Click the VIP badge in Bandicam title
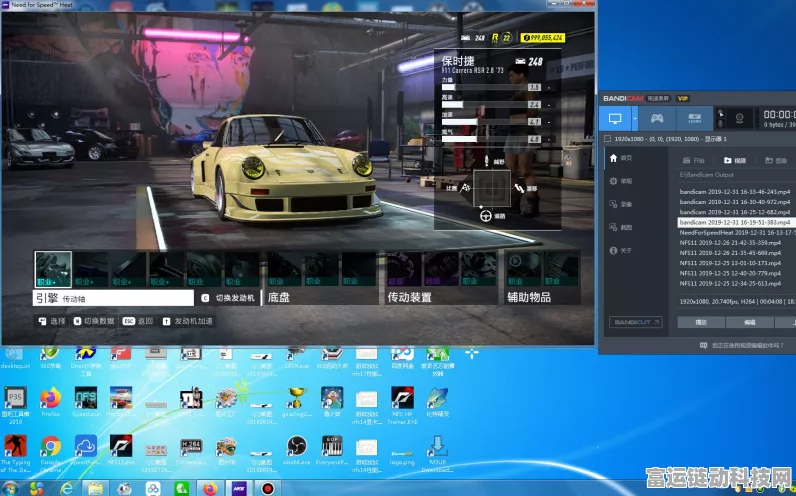This screenshot has width=796, height=496. 683,98
